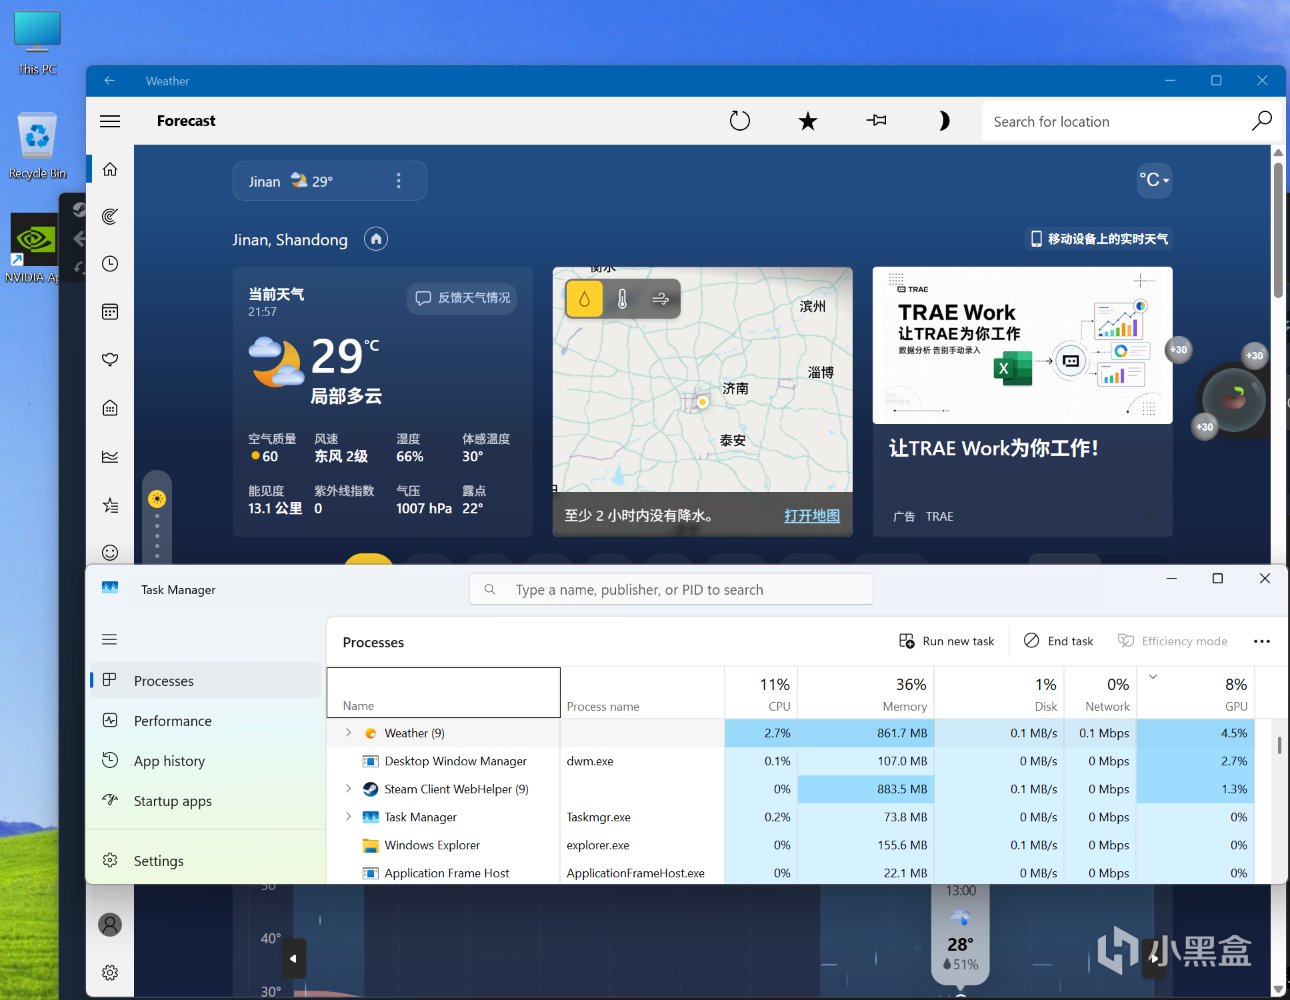Pin Jinan weather to Start
Viewport: 1290px width, 1000px height.
(x=876, y=121)
